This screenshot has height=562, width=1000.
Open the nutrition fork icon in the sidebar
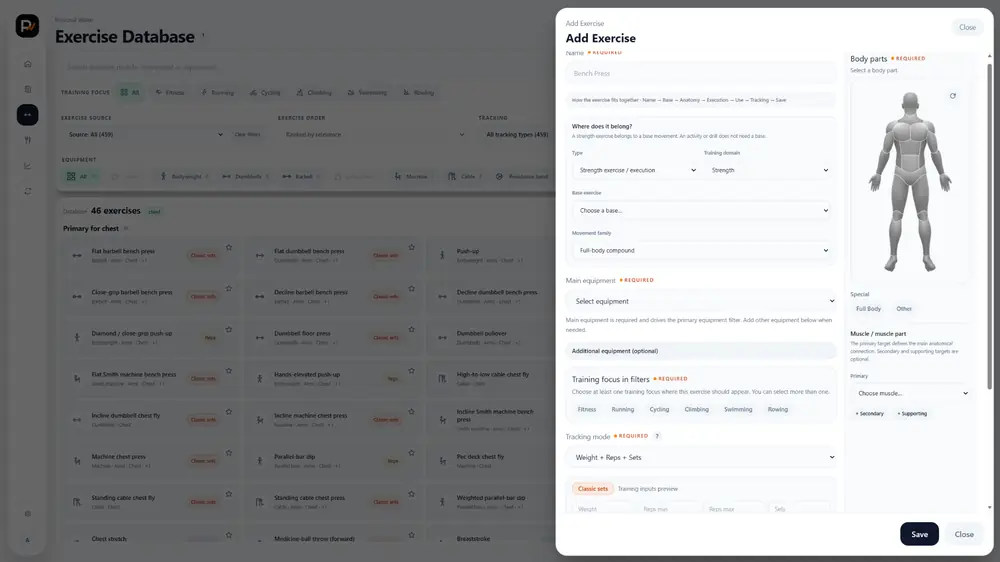click(x=27, y=140)
